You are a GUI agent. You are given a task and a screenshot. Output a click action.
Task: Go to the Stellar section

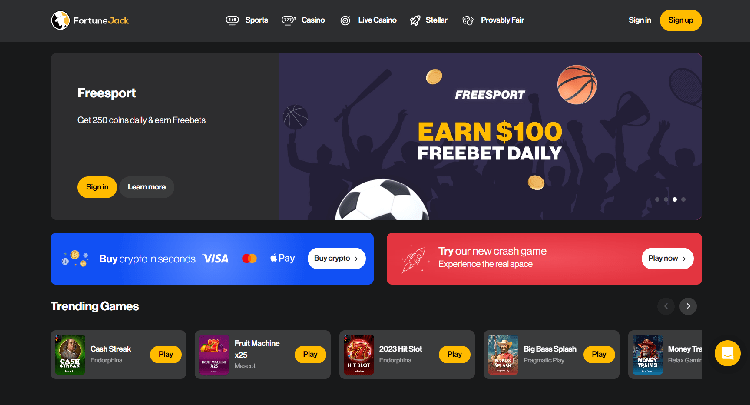tap(429, 20)
